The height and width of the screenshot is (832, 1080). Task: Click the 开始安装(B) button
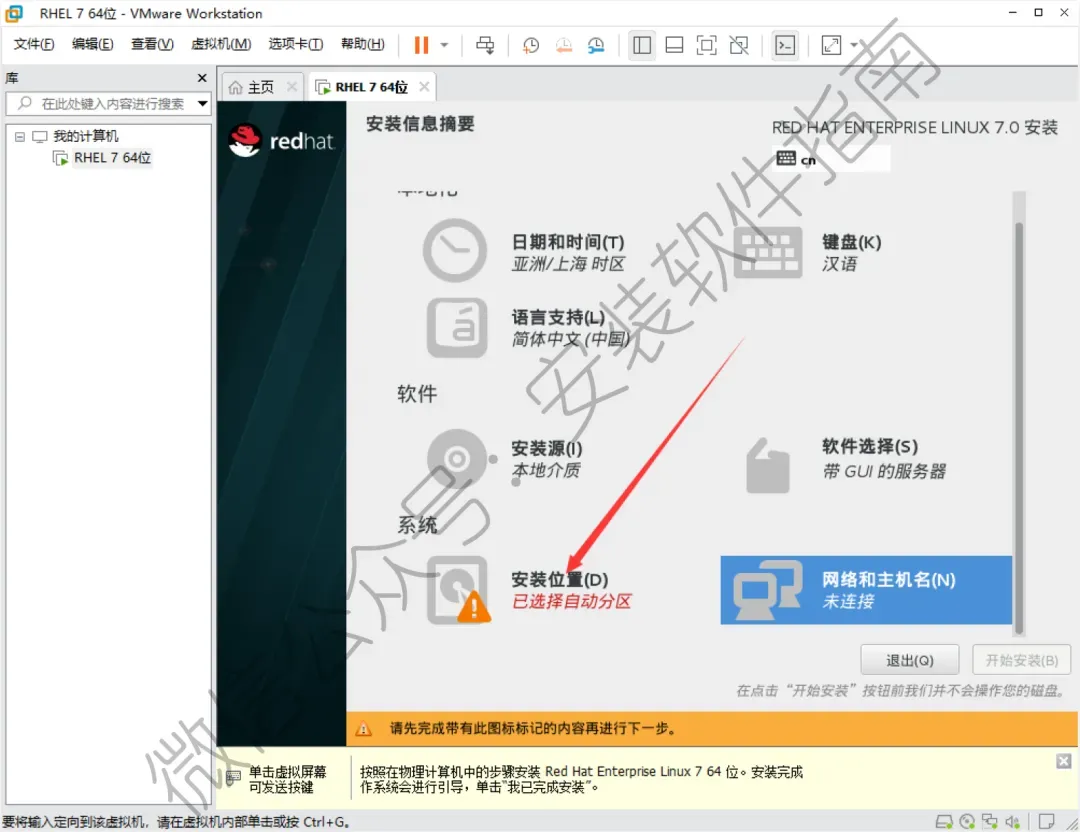point(1021,661)
